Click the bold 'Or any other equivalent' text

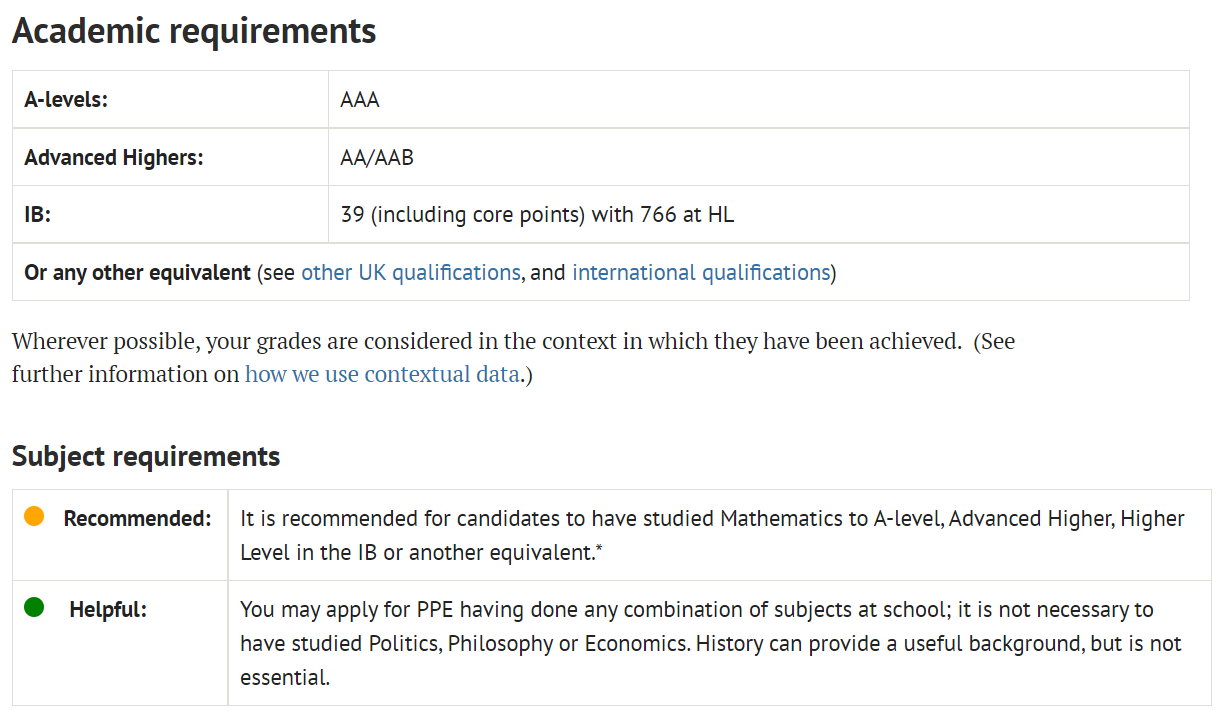point(138,272)
